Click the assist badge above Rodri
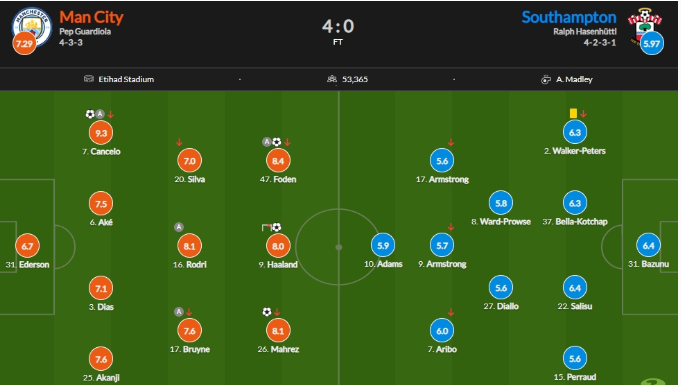 pos(179,227)
